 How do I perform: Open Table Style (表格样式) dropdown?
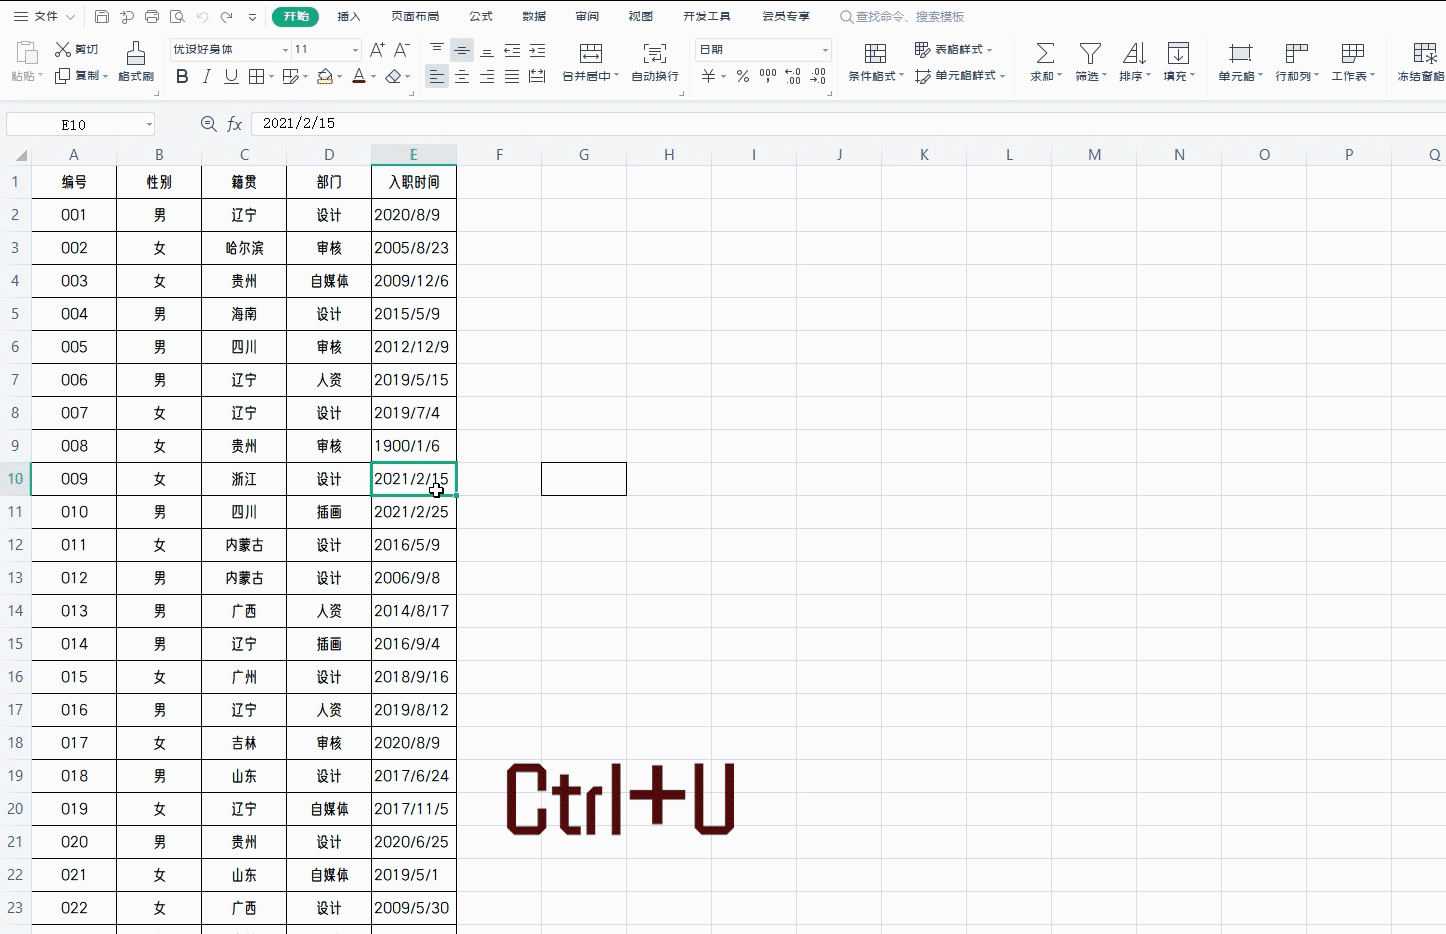pos(954,49)
